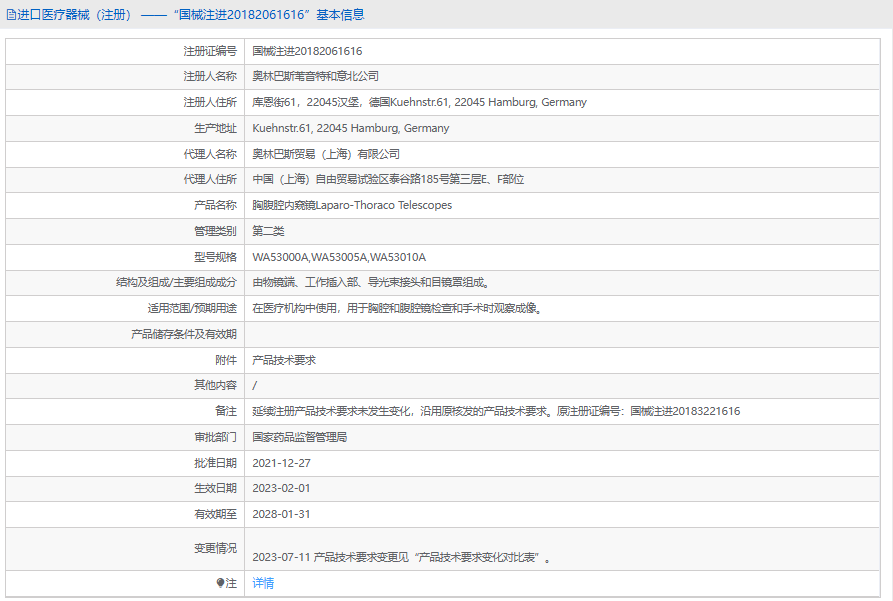
Task: Click registration number value 国械注进20182061616
Action: (307, 51)
